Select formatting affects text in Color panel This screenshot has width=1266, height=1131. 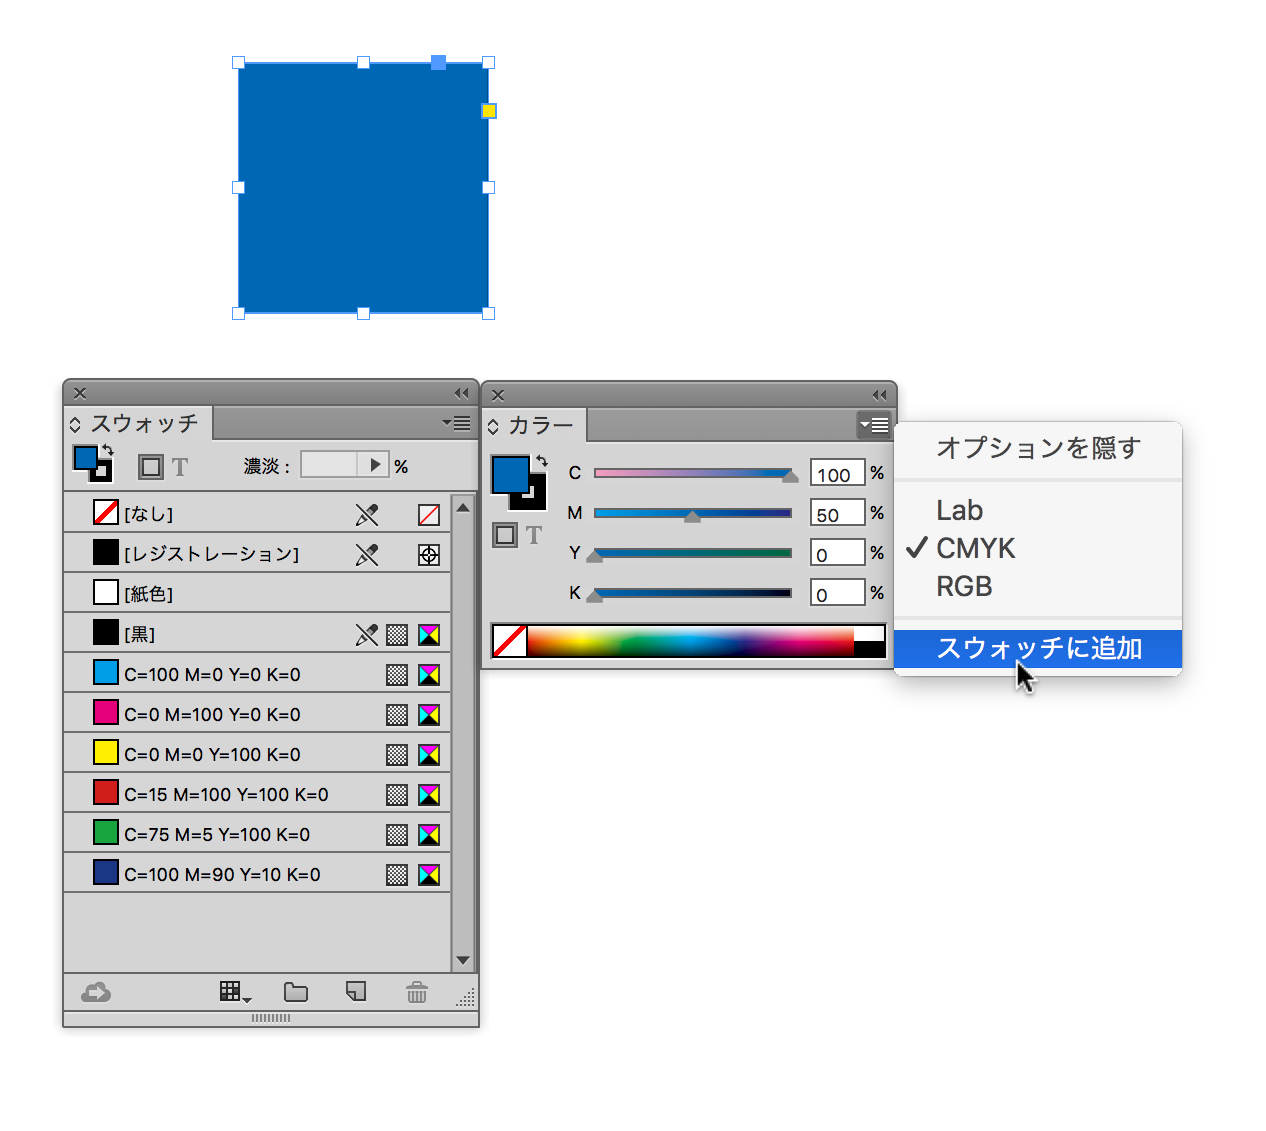tap(534, 535)
